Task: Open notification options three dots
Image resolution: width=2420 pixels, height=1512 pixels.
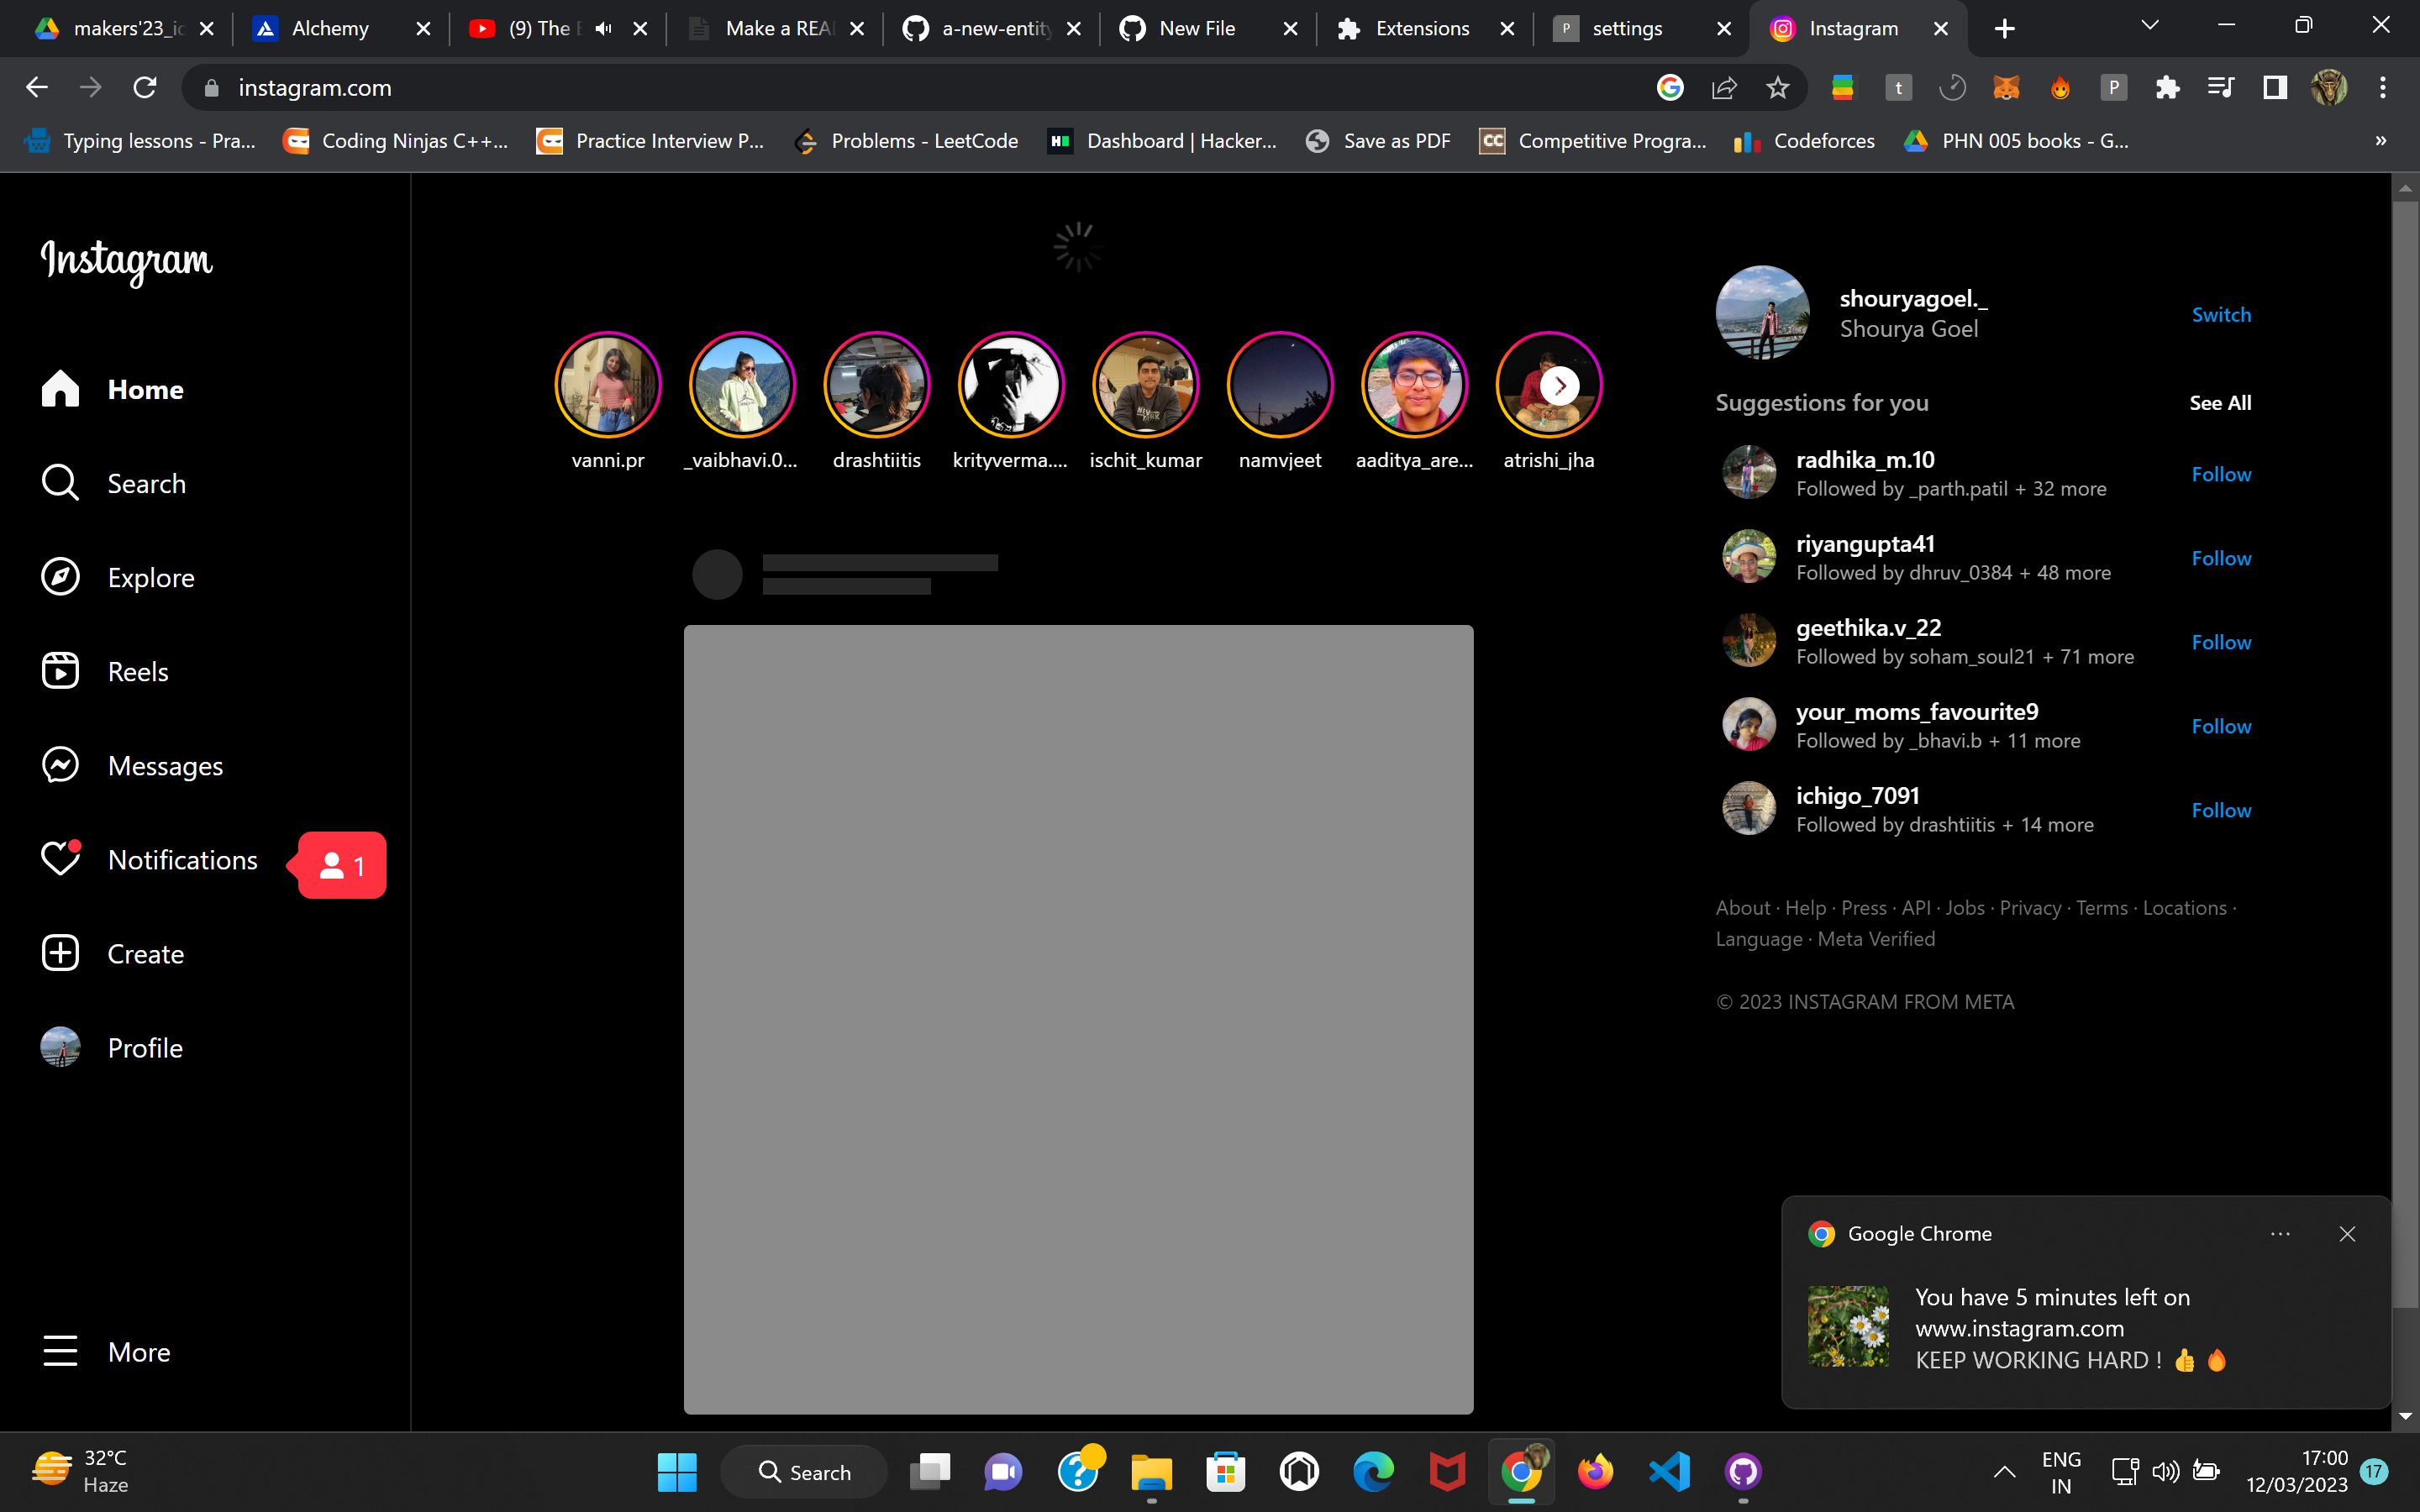Action: coord(2280,1234)
